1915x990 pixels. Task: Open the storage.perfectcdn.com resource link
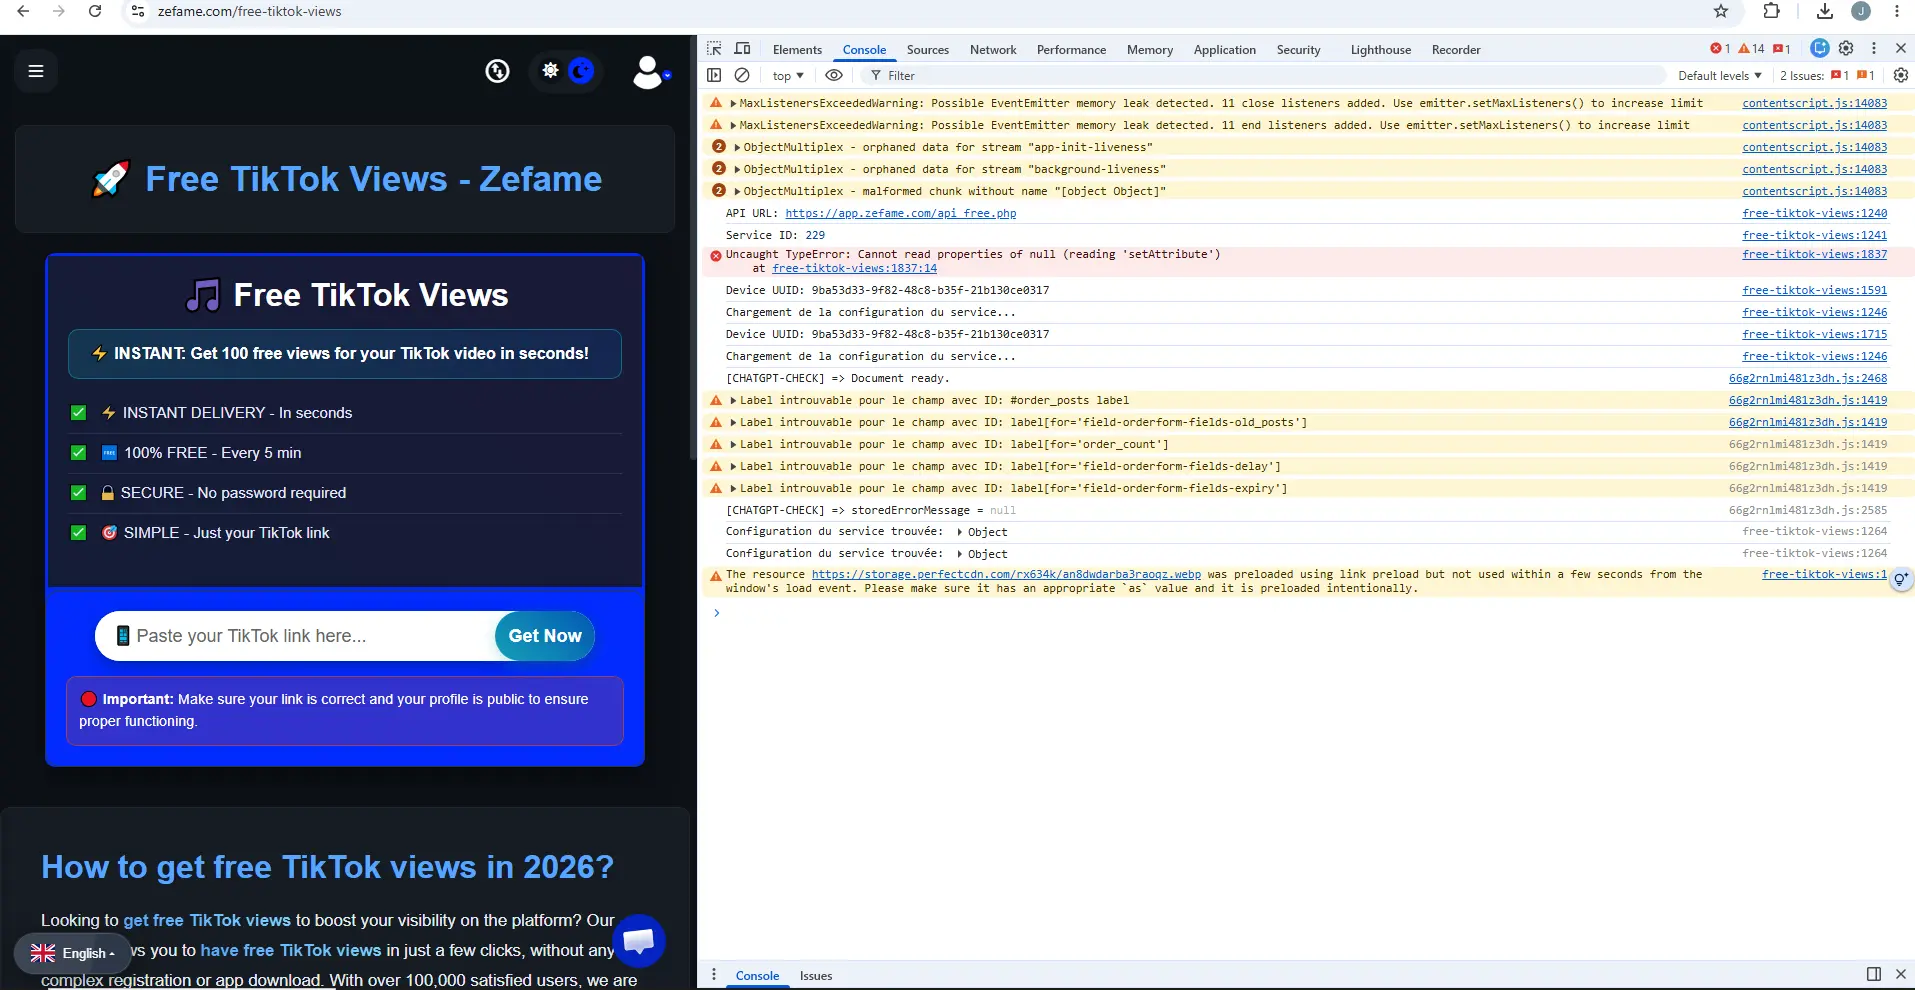click(1006, 575)
